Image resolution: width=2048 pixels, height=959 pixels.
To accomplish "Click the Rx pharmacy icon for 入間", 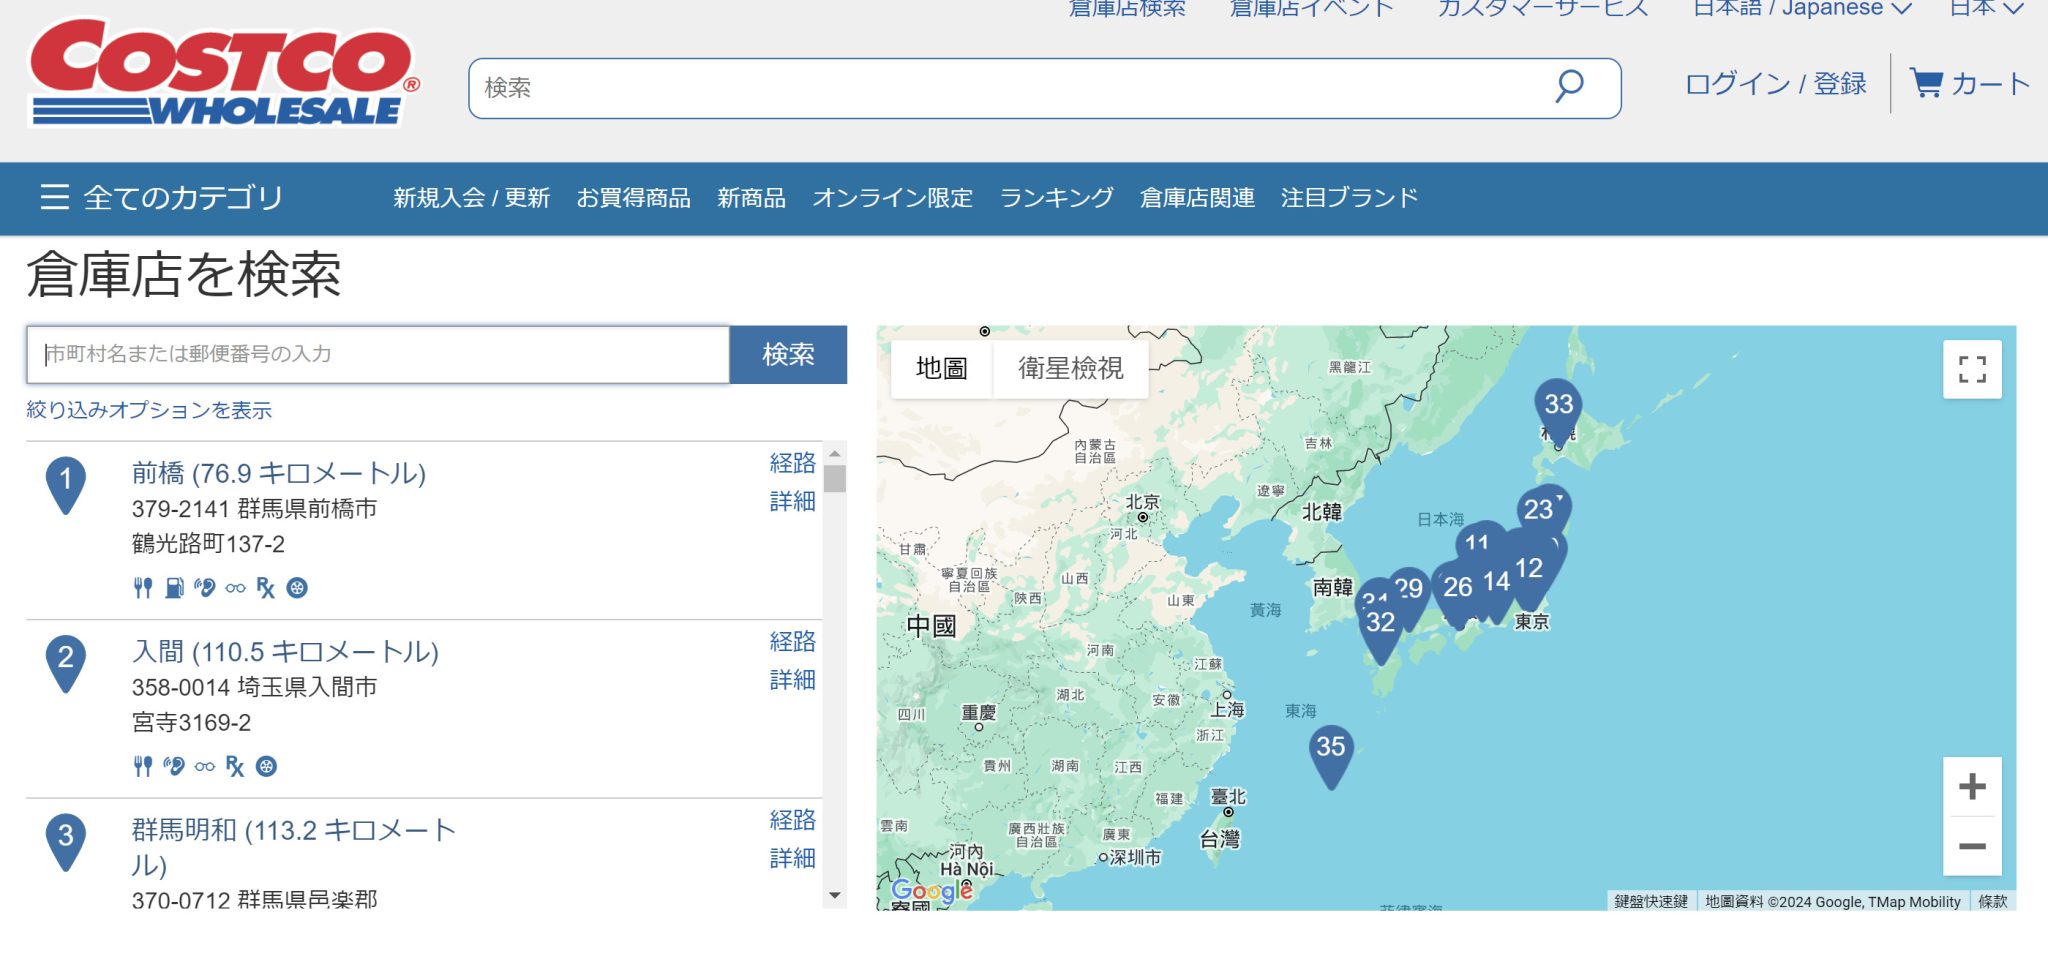I will [235, 766].
